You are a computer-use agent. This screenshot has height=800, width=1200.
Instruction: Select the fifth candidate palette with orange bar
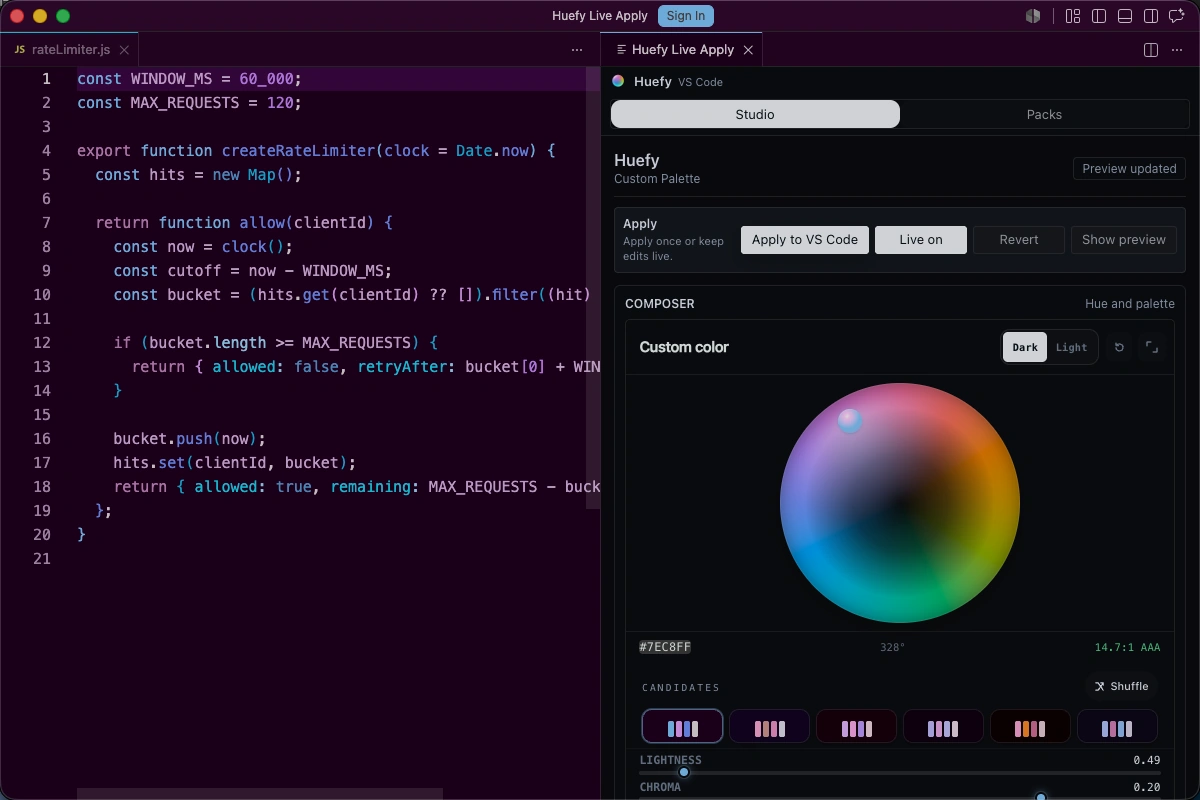tap(1030, 727)
